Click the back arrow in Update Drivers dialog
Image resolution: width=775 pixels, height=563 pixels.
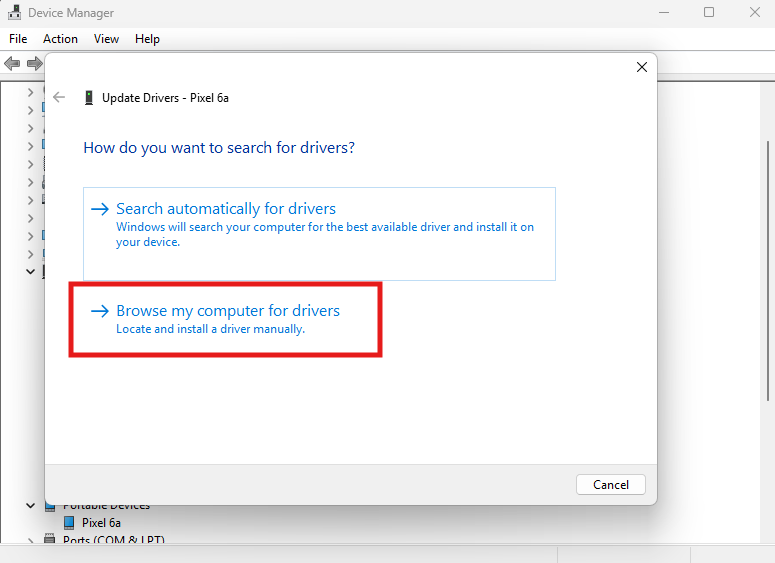point(59,98)
